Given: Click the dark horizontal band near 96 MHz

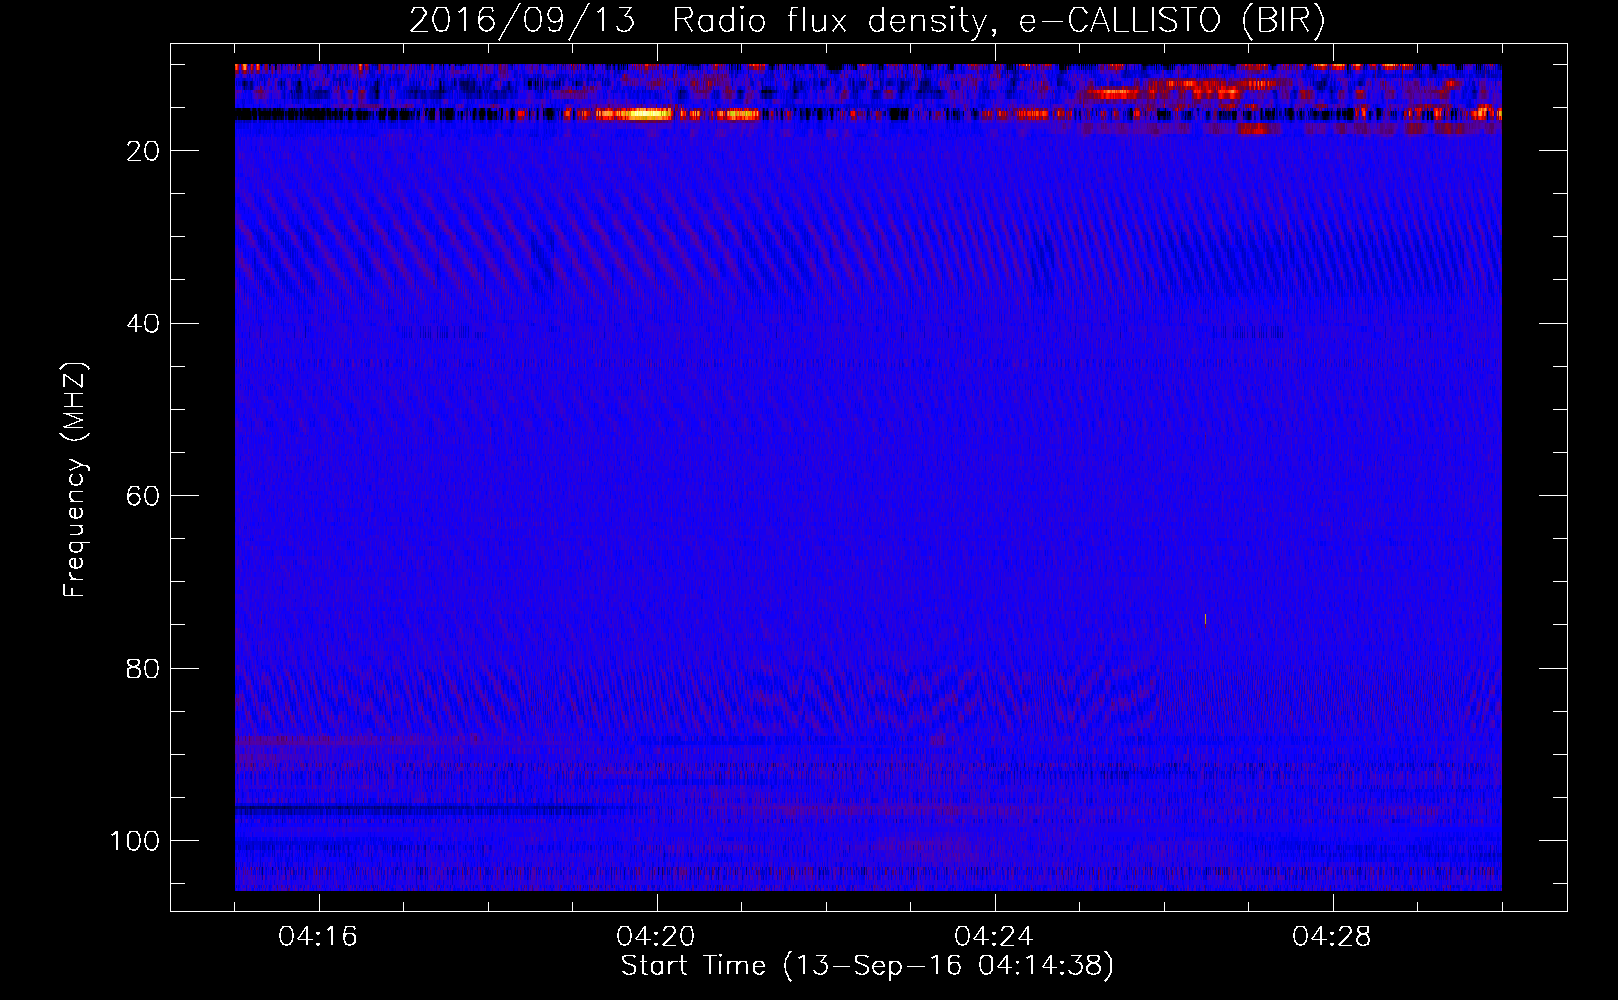Looking at the screenshot, I should tap(432, 808).
